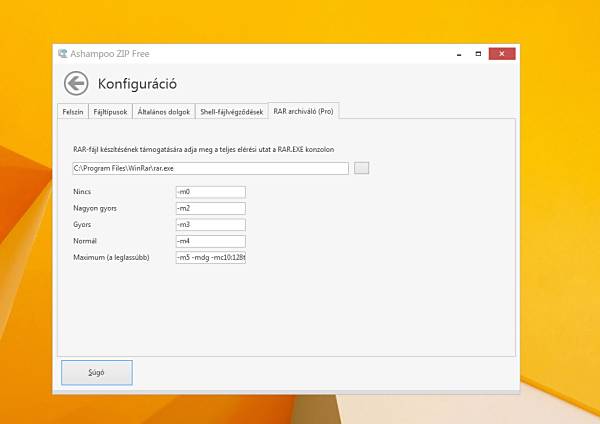Click the 'Nincs' label
The image size is (600, 424).
click(82, 191)
